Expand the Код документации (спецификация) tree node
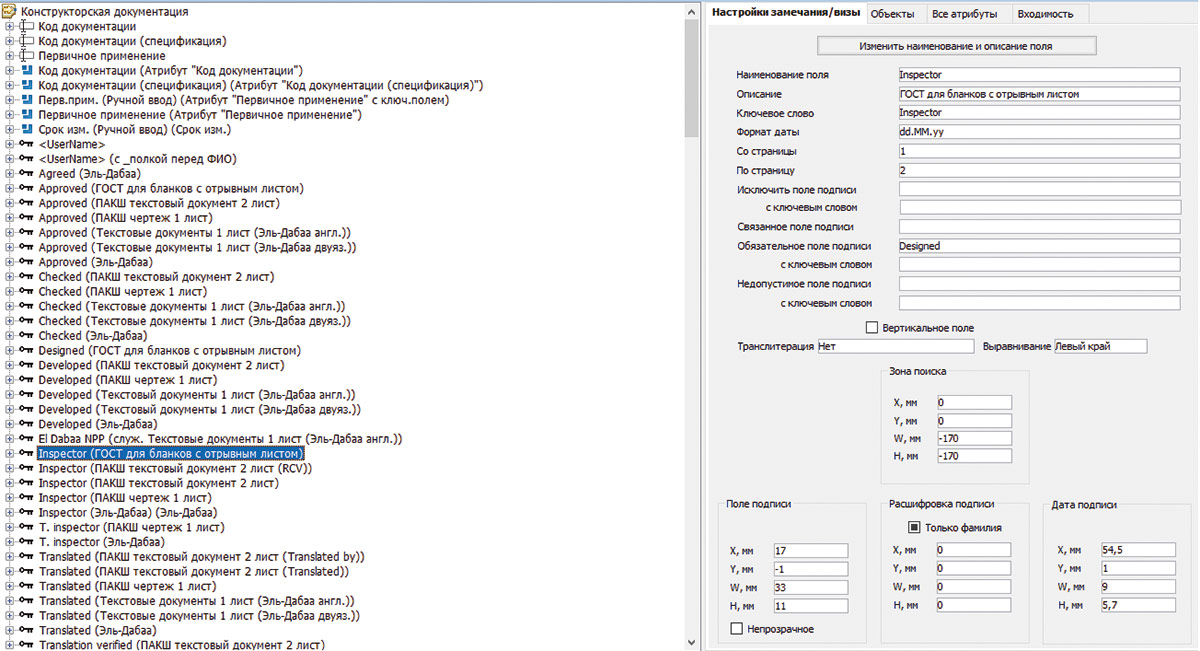 [9, 42]
